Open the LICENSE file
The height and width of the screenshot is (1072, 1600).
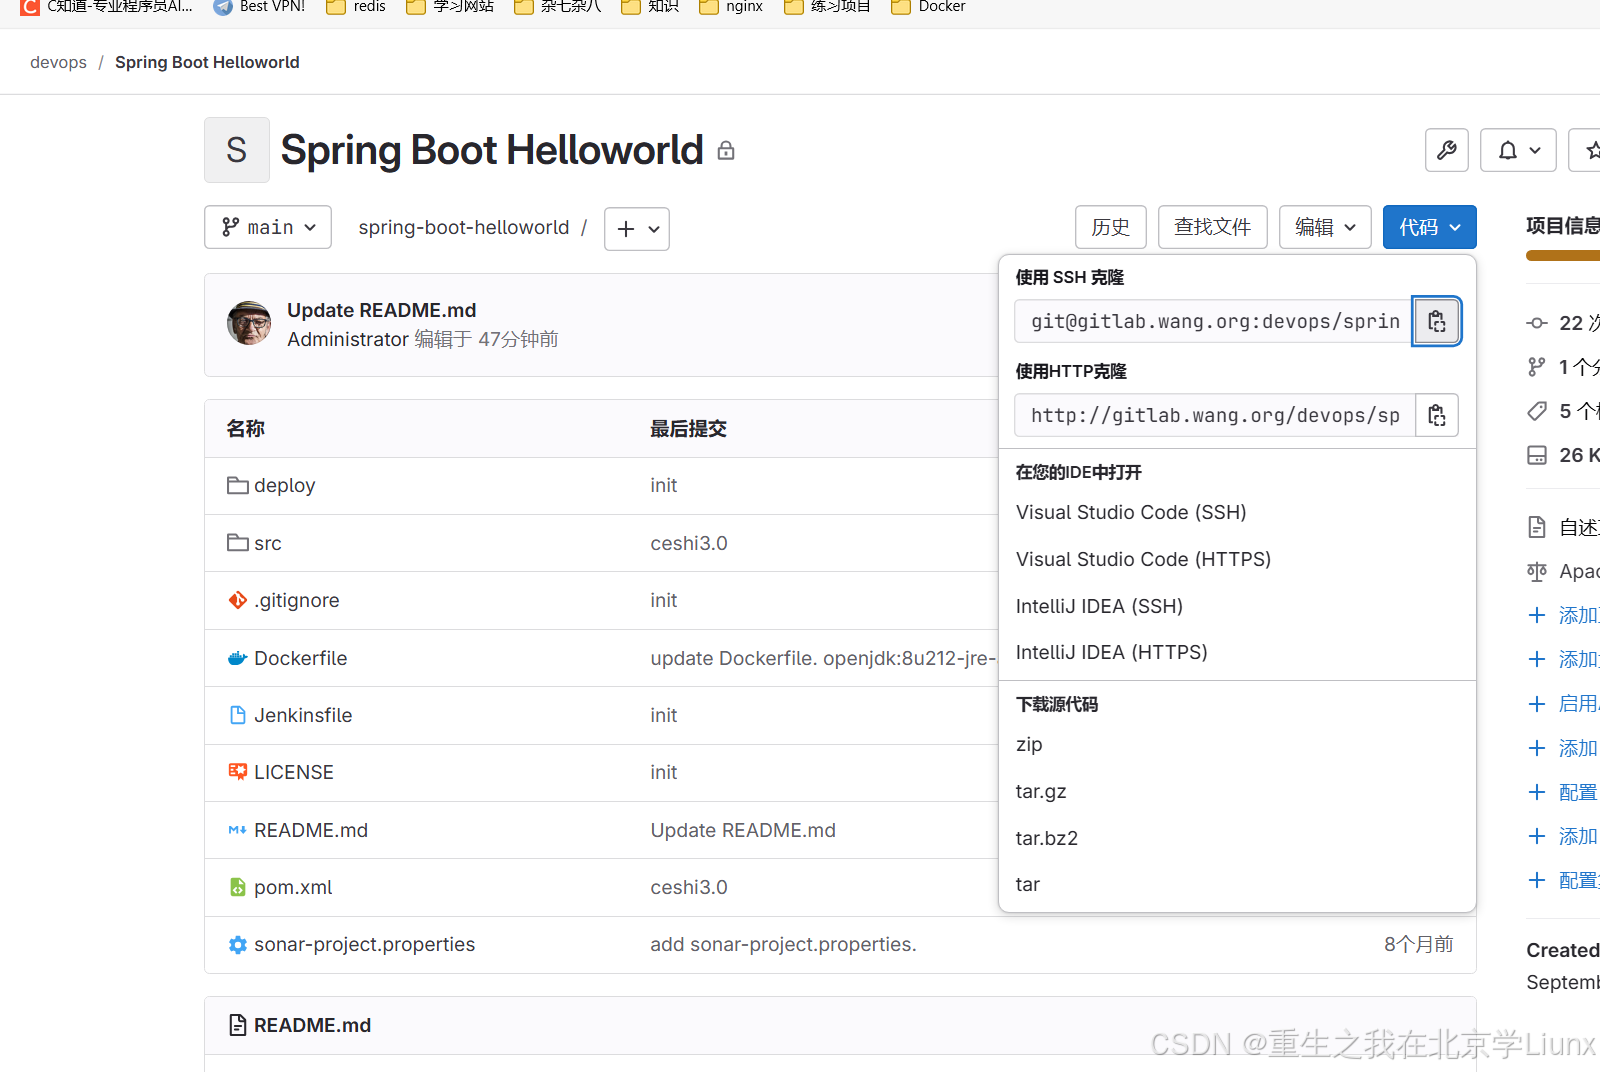(293, 772)
